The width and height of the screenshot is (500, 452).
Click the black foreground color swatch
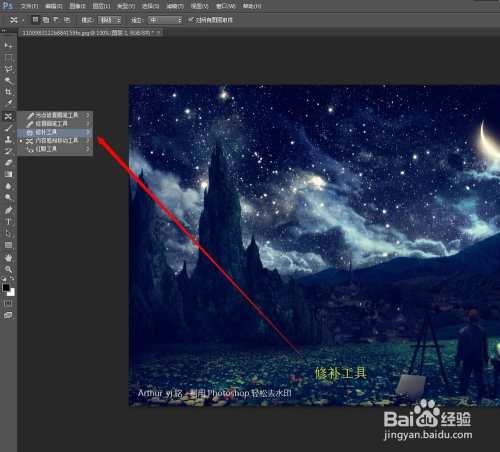click(x=6, y=287)
